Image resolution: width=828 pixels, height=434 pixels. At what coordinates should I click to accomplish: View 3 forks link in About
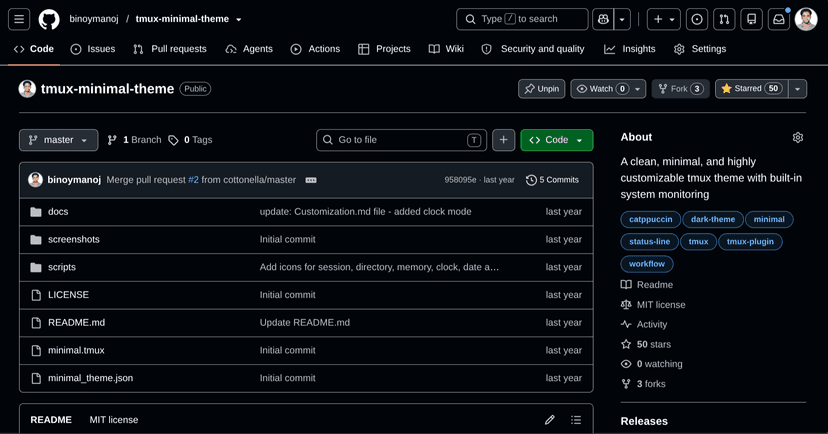coord(643,384)
